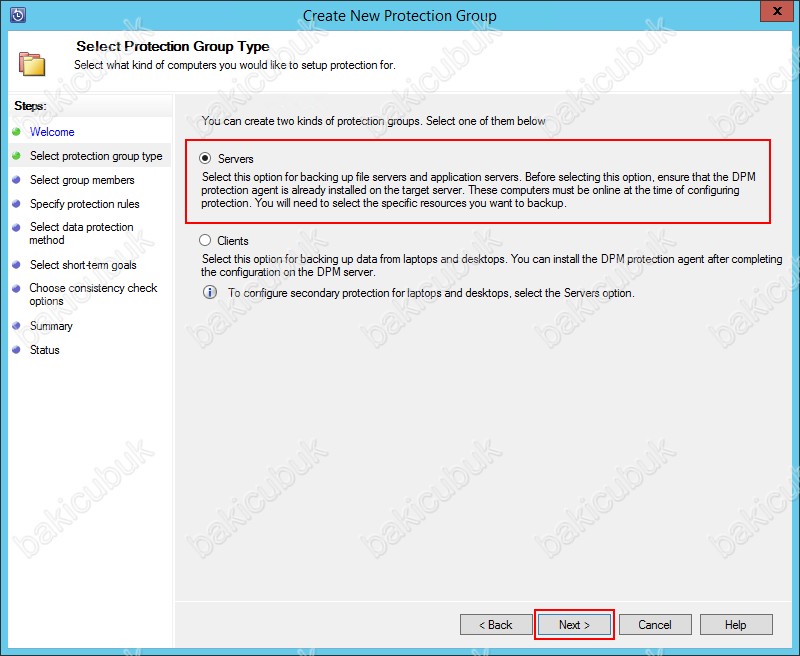
Task: Select the Servers radio button
Action: tap(205, 158)
